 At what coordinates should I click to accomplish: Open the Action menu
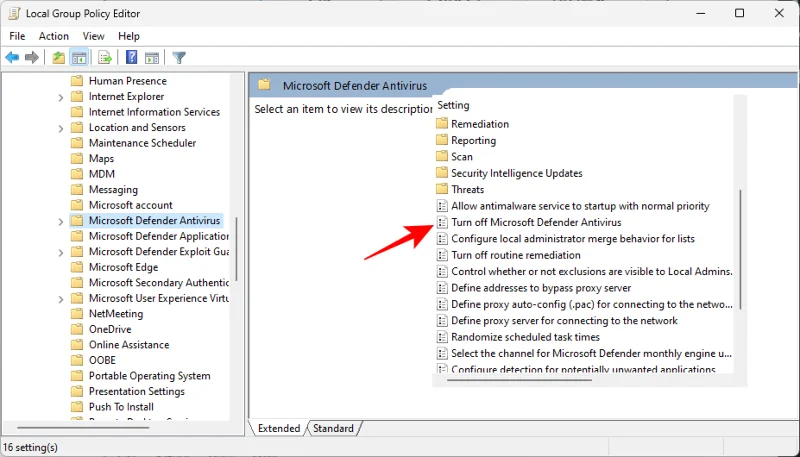54,36
